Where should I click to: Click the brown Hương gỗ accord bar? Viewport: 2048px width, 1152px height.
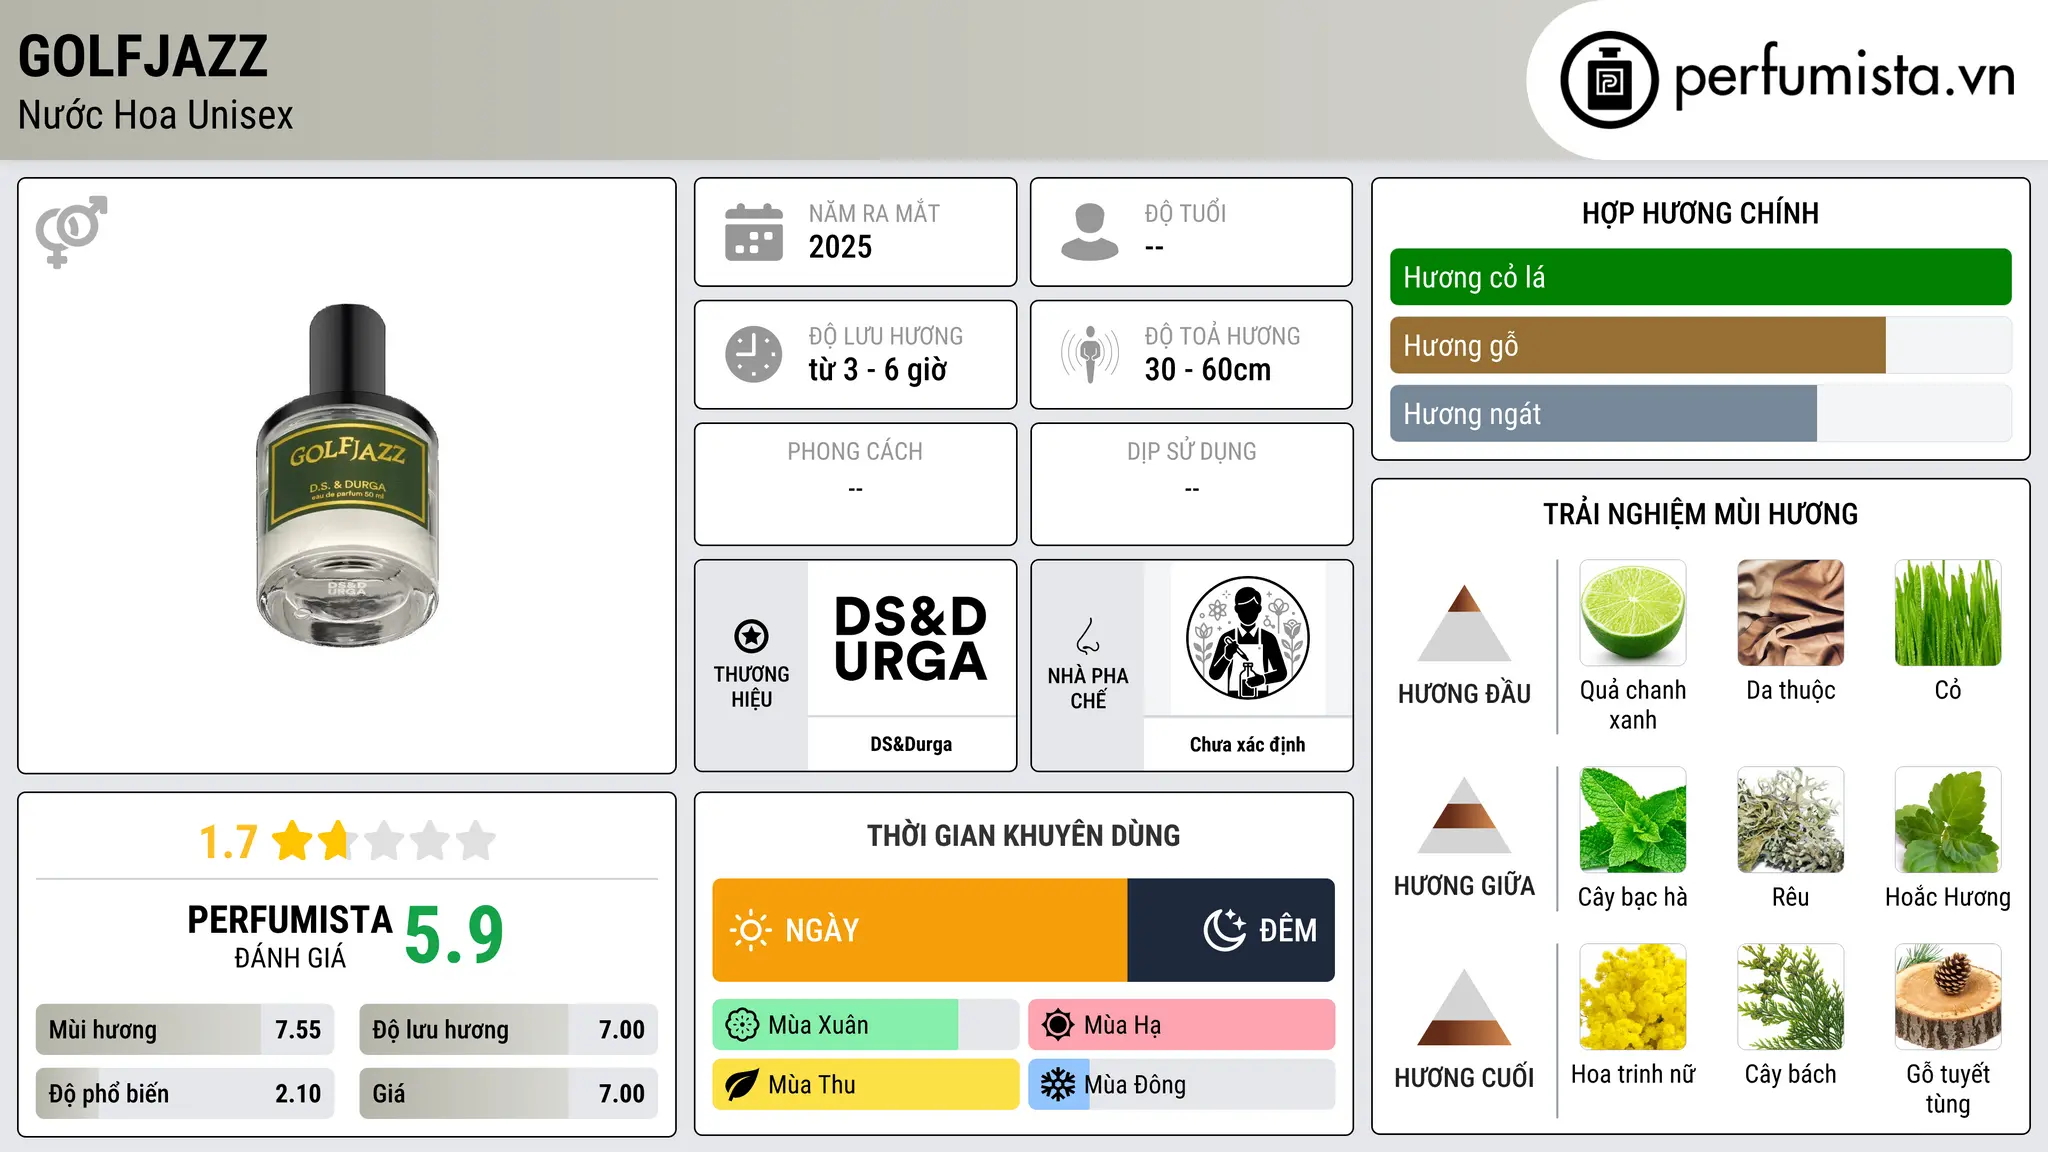1638,345
